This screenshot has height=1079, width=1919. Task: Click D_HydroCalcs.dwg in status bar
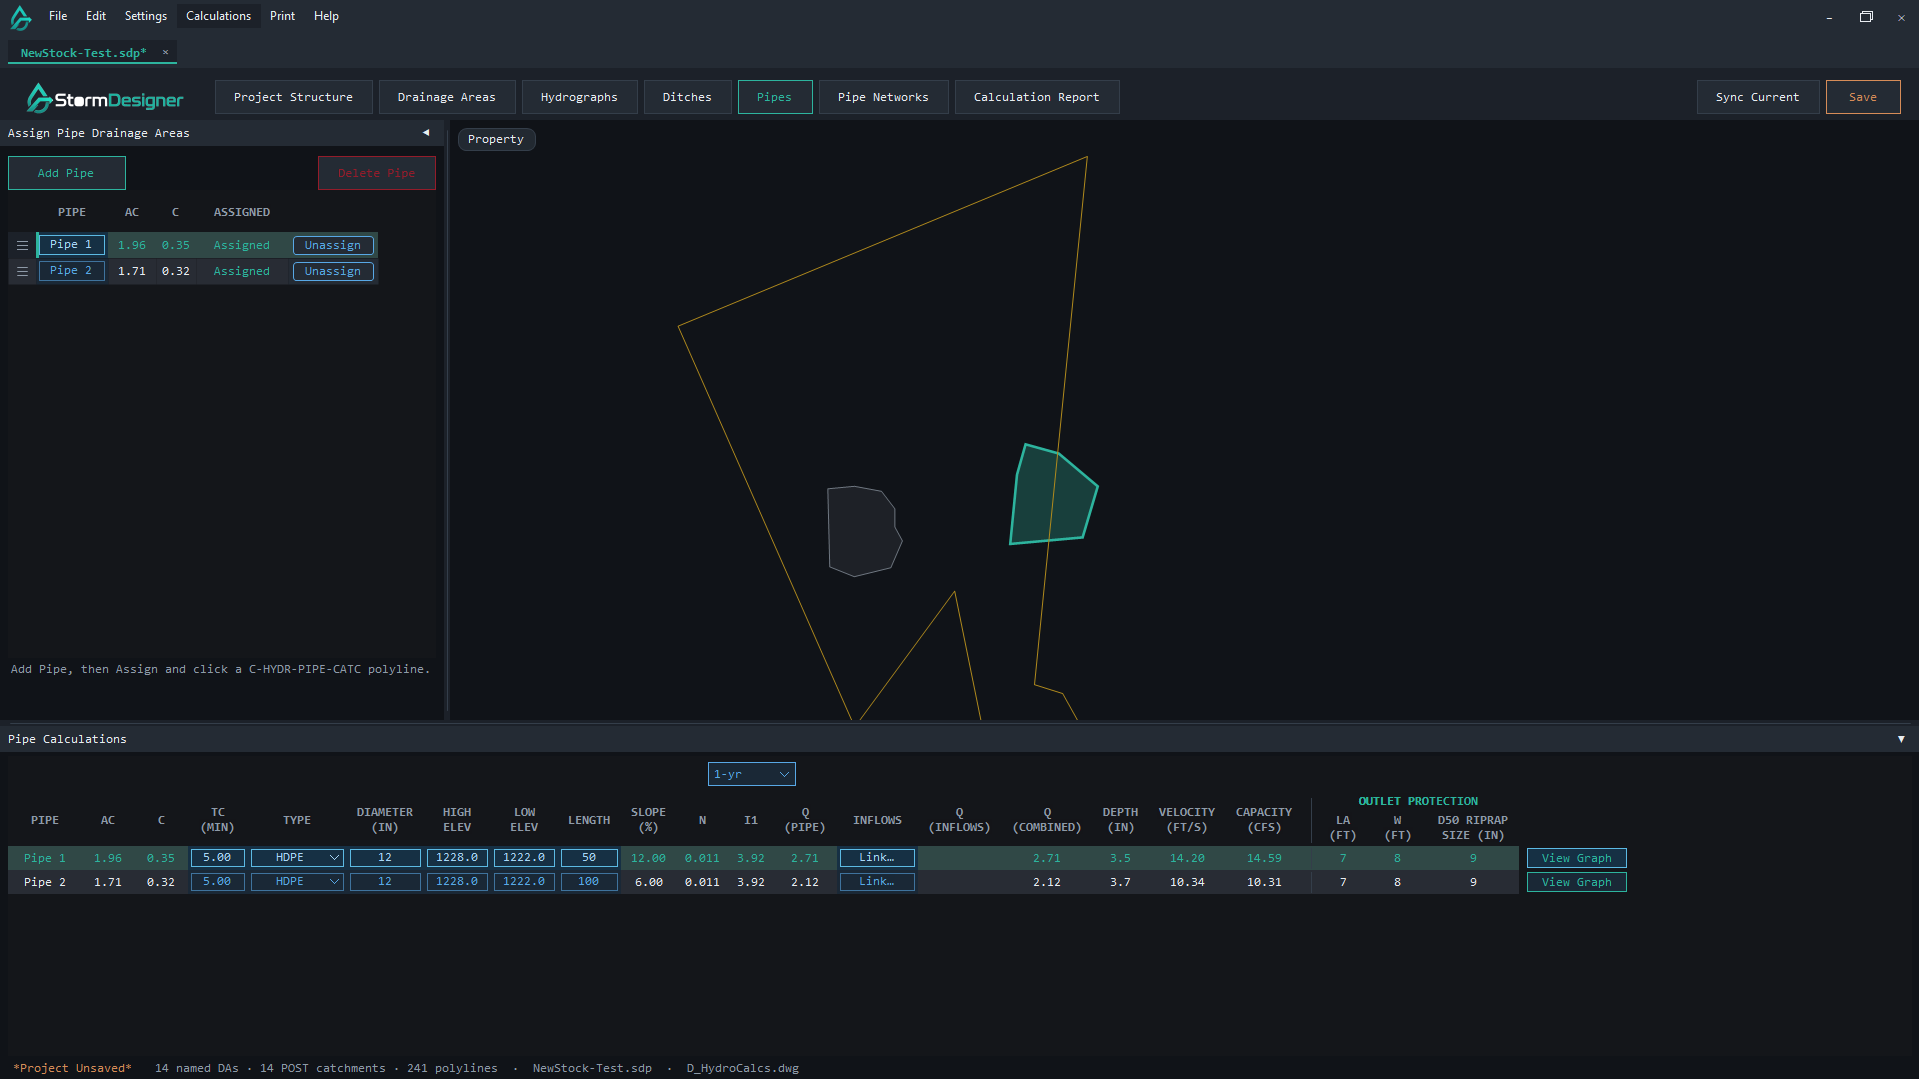tap(743, 1068)
